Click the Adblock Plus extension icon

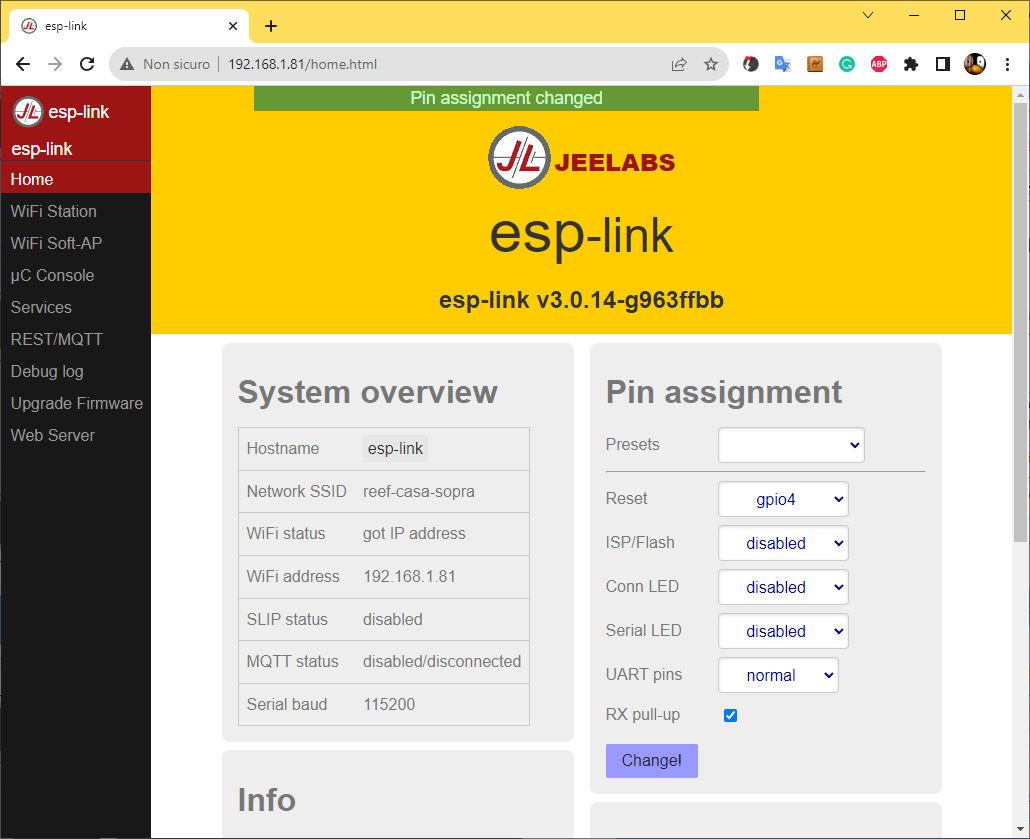(x=879, y=64)
